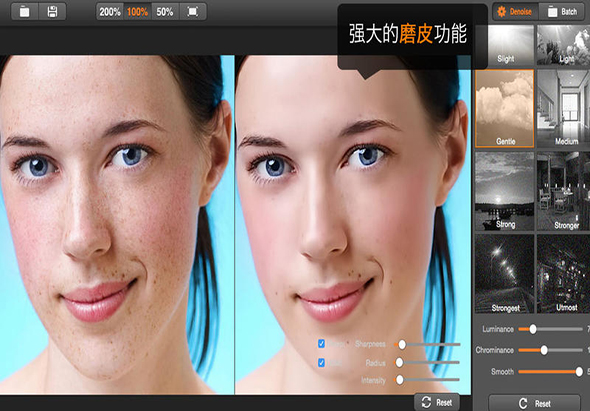The height and width of the screenshot is (411, 590).
Task: Click the "Intensity" label
Action: [373, 380]
